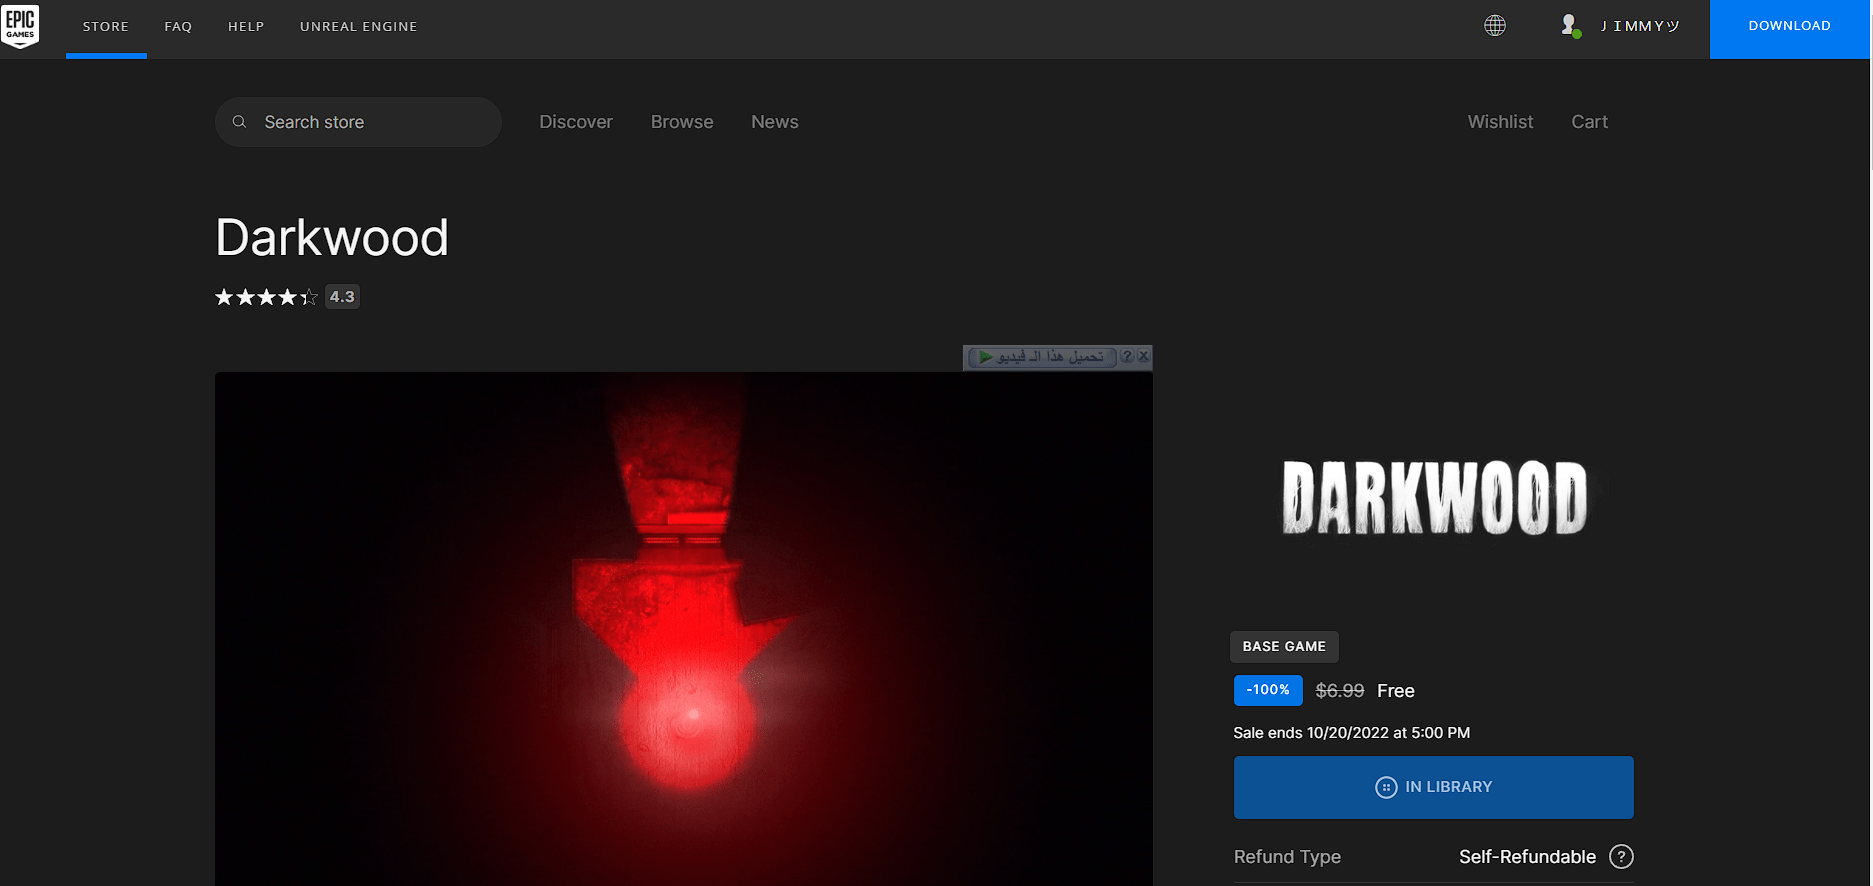Open the Cart page
1873x886 pixels.
click(1590, 122)
